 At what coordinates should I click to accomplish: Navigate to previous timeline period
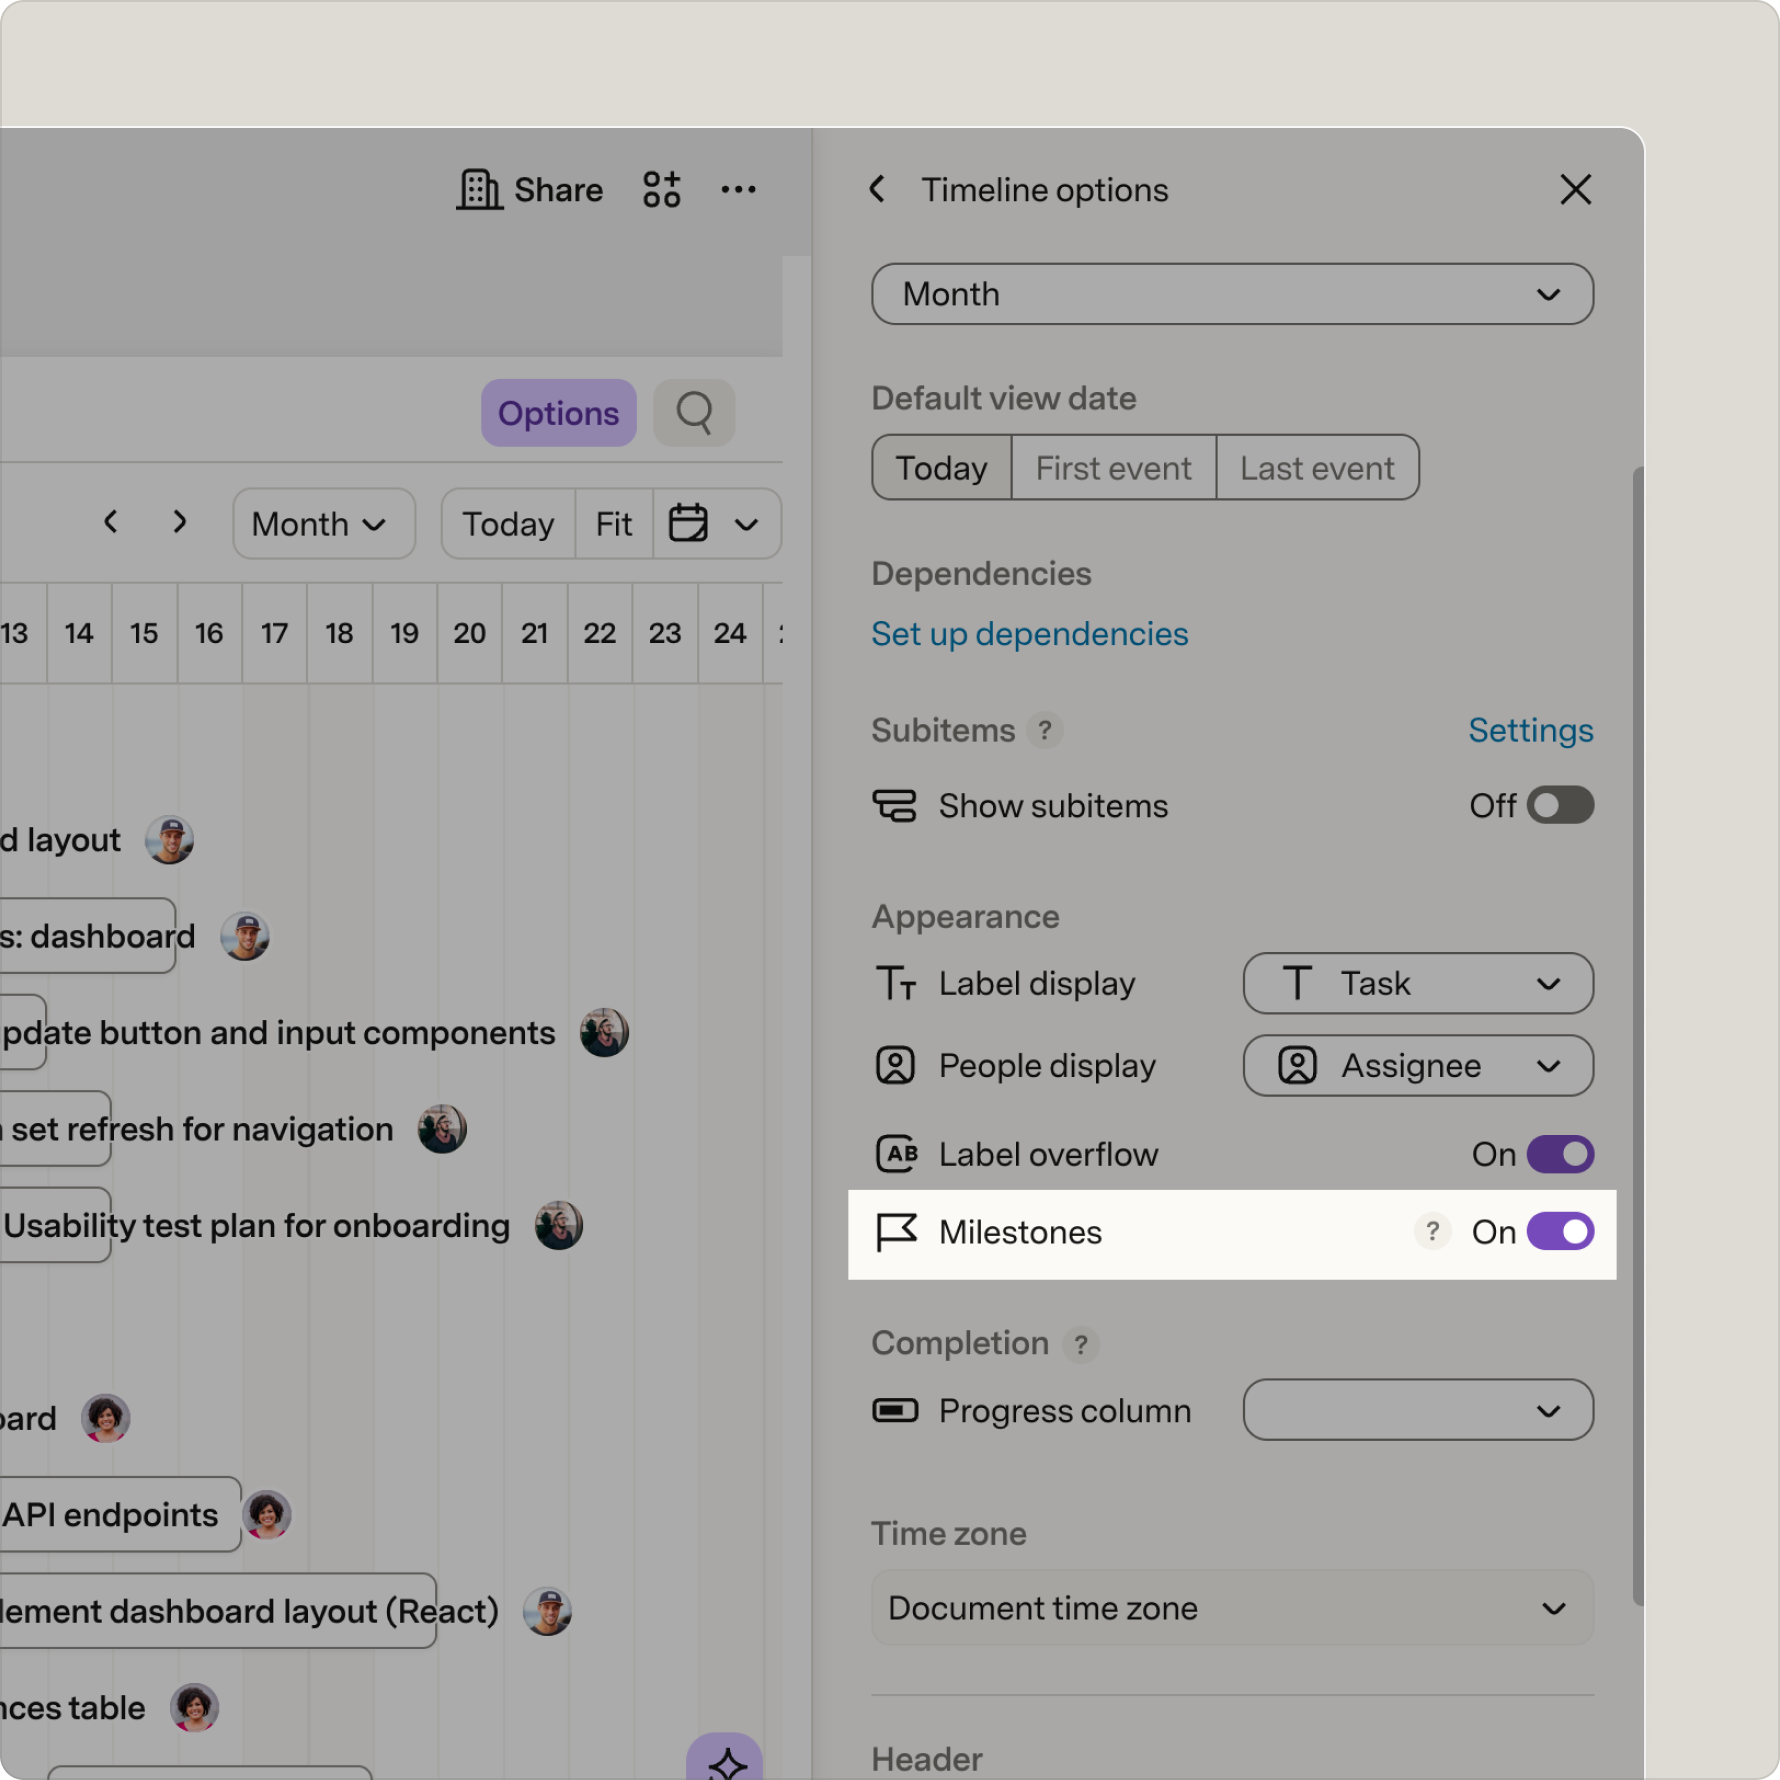[111, 522]
